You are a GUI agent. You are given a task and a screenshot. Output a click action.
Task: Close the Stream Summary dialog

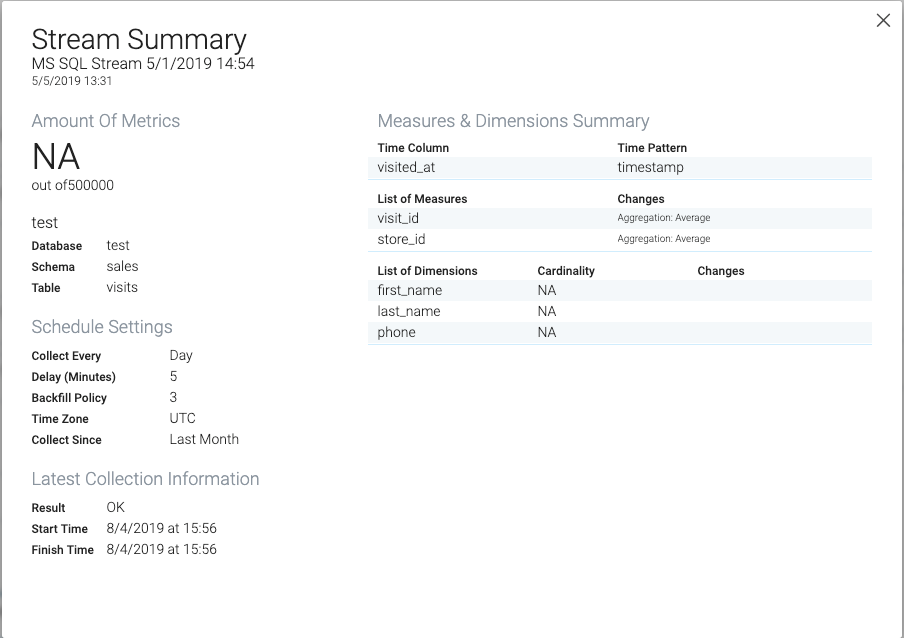883,20
